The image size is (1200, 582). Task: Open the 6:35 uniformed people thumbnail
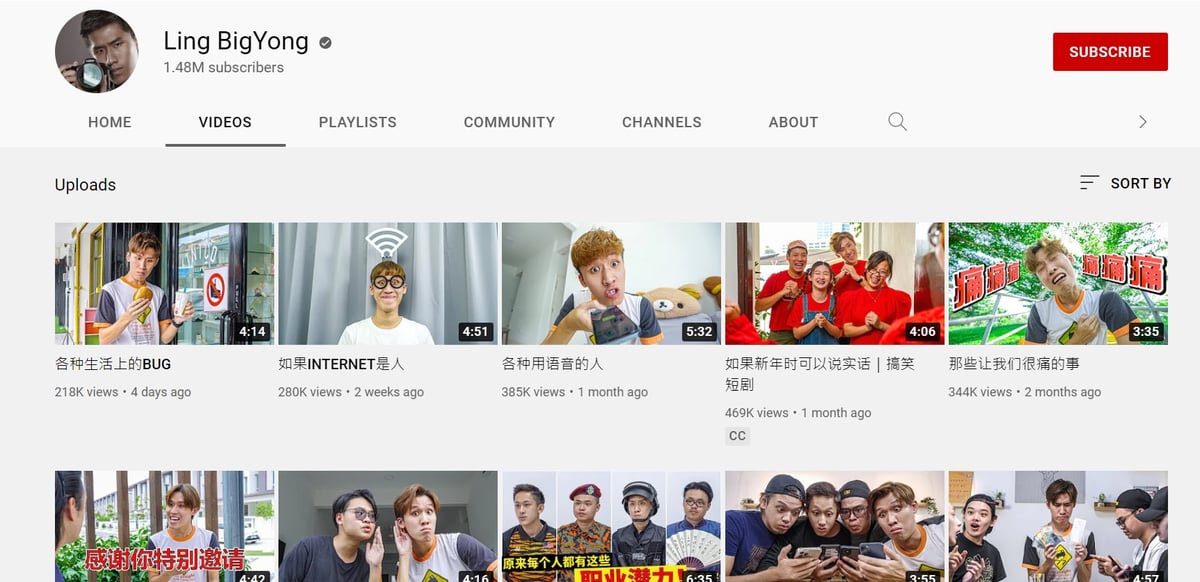(611, 525)
